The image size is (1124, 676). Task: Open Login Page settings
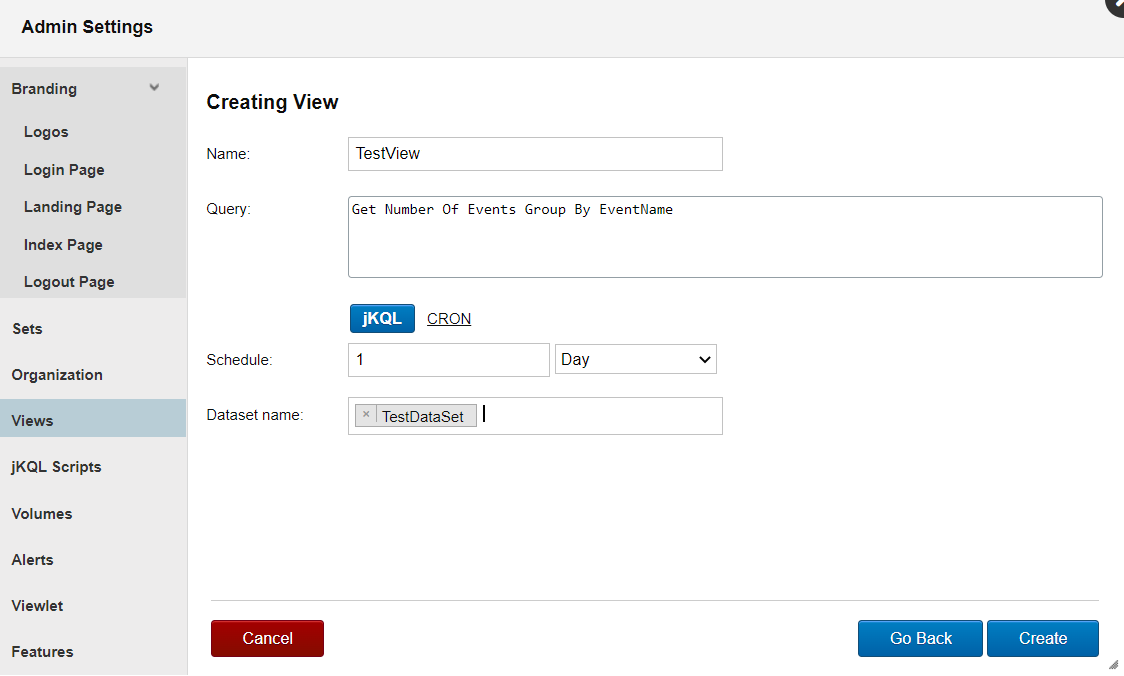tap(64, 170)
